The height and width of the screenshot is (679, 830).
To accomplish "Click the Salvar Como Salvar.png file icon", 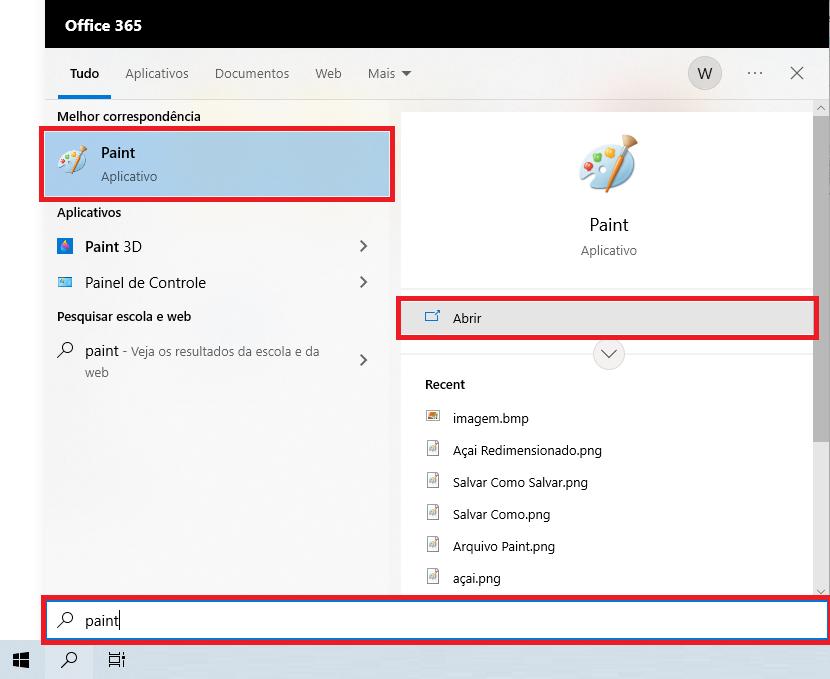I will click(433, 480).
